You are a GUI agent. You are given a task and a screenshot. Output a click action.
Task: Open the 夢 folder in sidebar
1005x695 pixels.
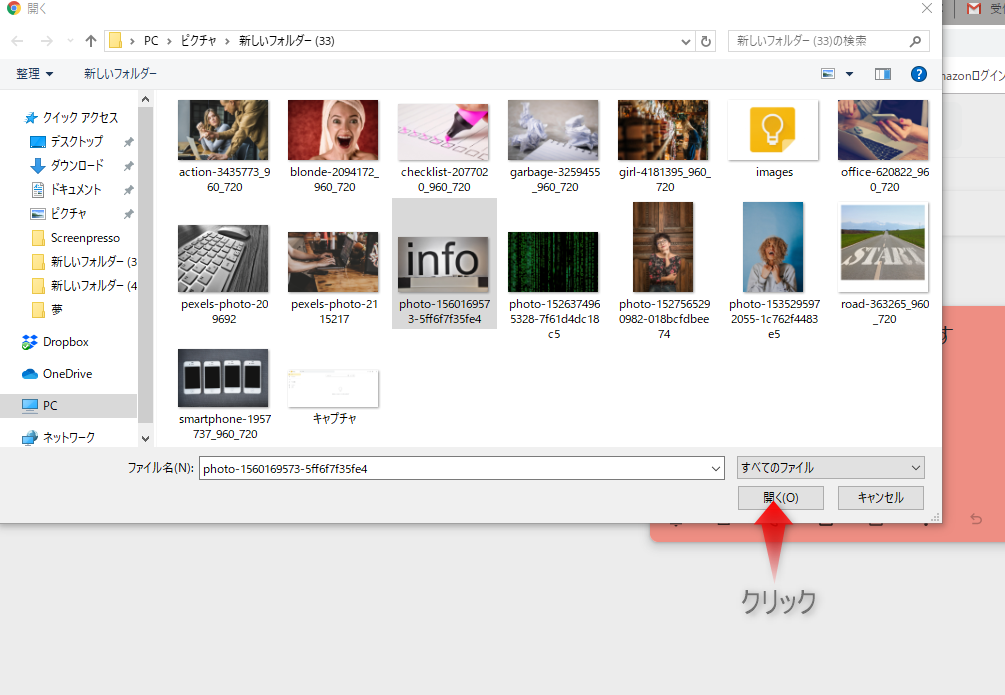point(47,310)
